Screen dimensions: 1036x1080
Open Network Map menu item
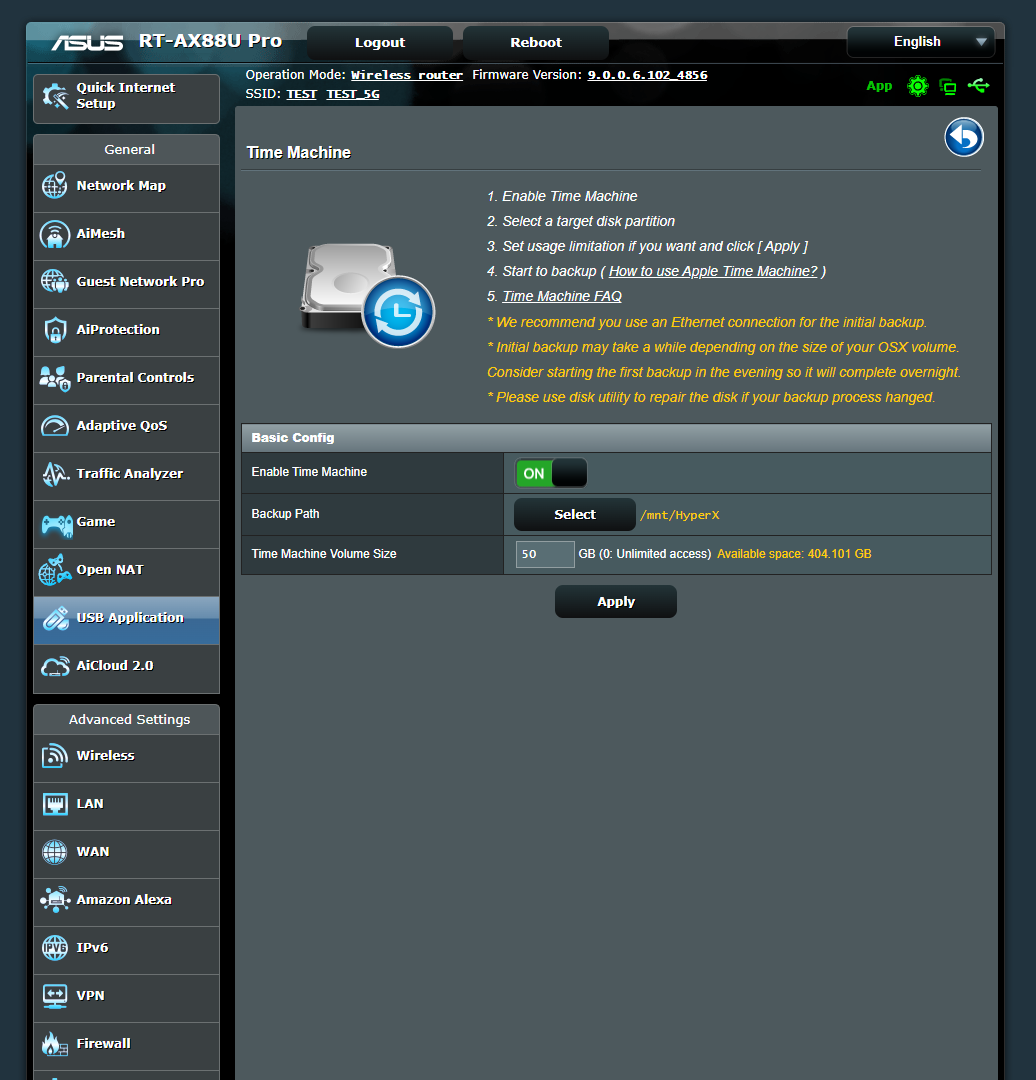127,186
